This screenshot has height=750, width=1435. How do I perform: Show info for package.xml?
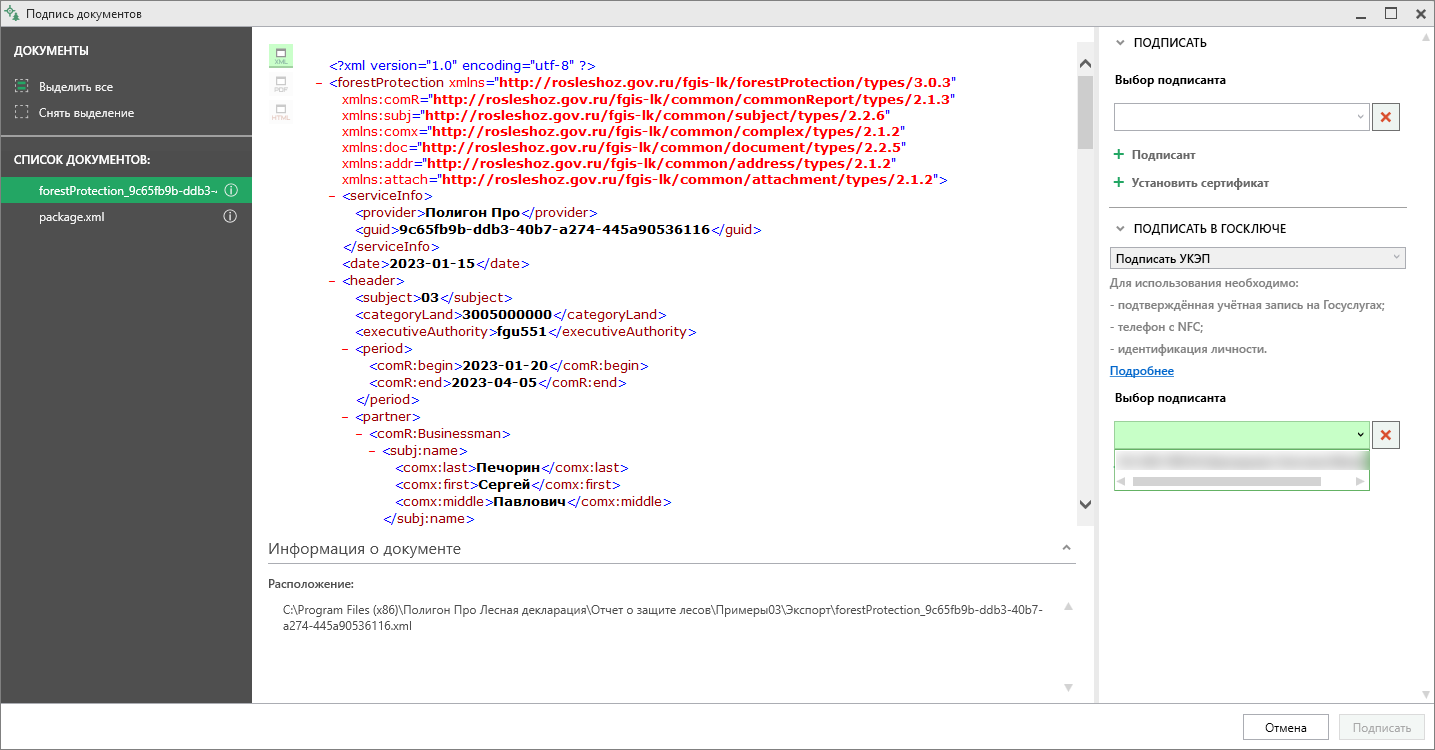[x=230, y=216]
